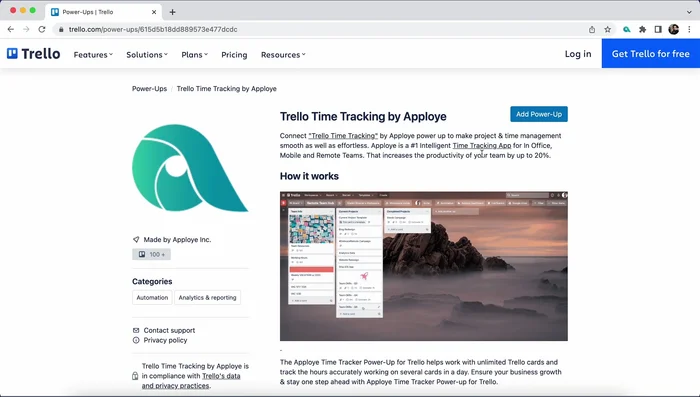Click the tab search chevron in tab strip
The image size is (700, 397).
tap(689, 12)
